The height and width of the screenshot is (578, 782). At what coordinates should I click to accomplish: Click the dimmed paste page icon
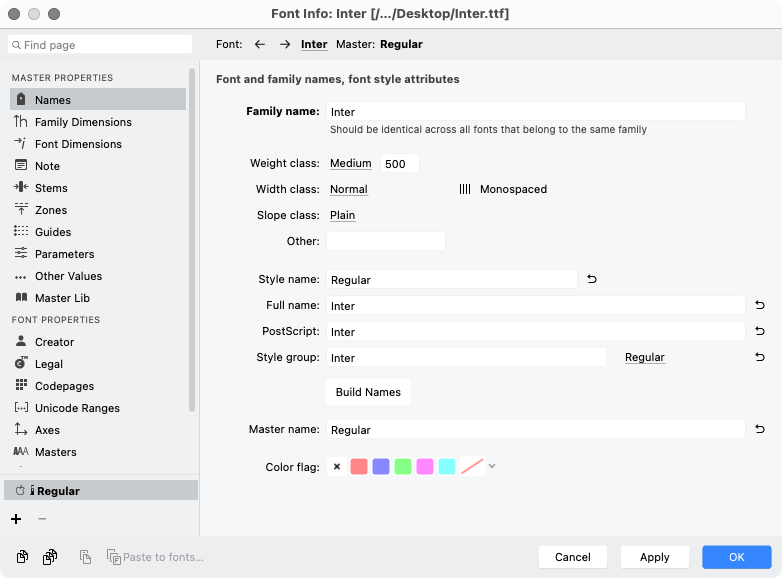click(x=85, y=557)
